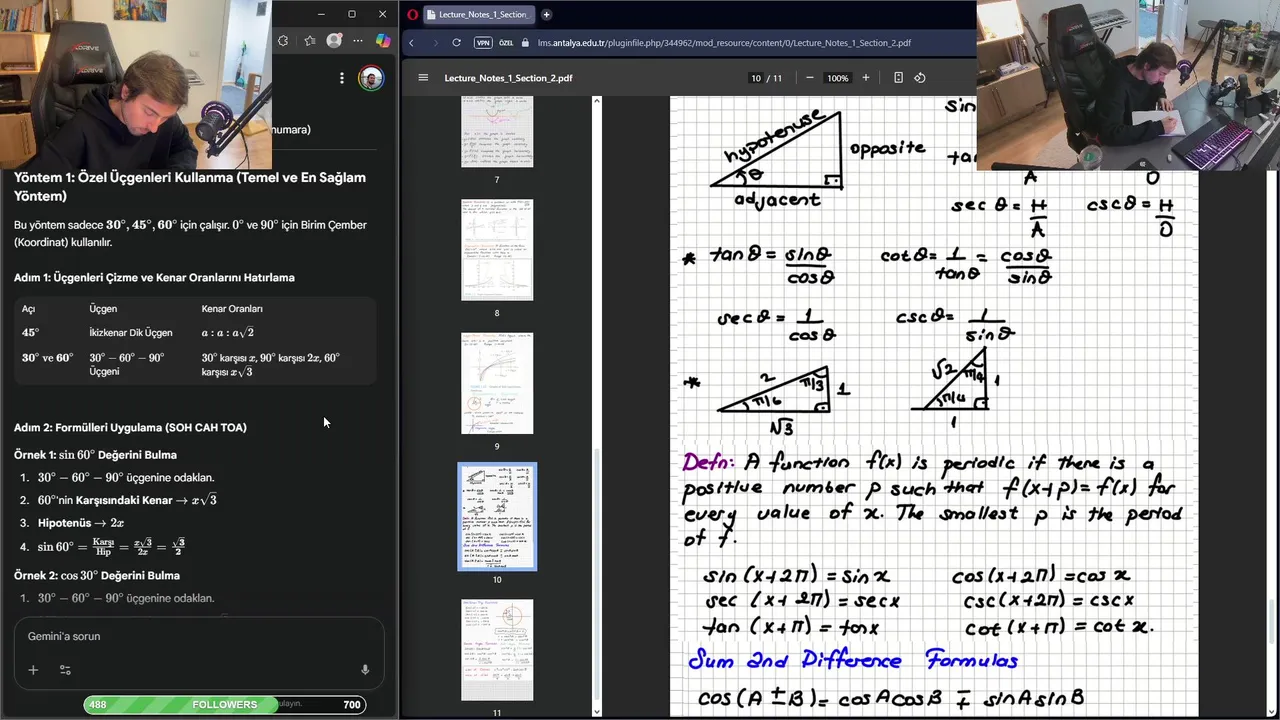Image resolution: width=1280 pixels, height=720 pixels.
Task: Open Edge profile avatar icon
Action: point(334,41)
